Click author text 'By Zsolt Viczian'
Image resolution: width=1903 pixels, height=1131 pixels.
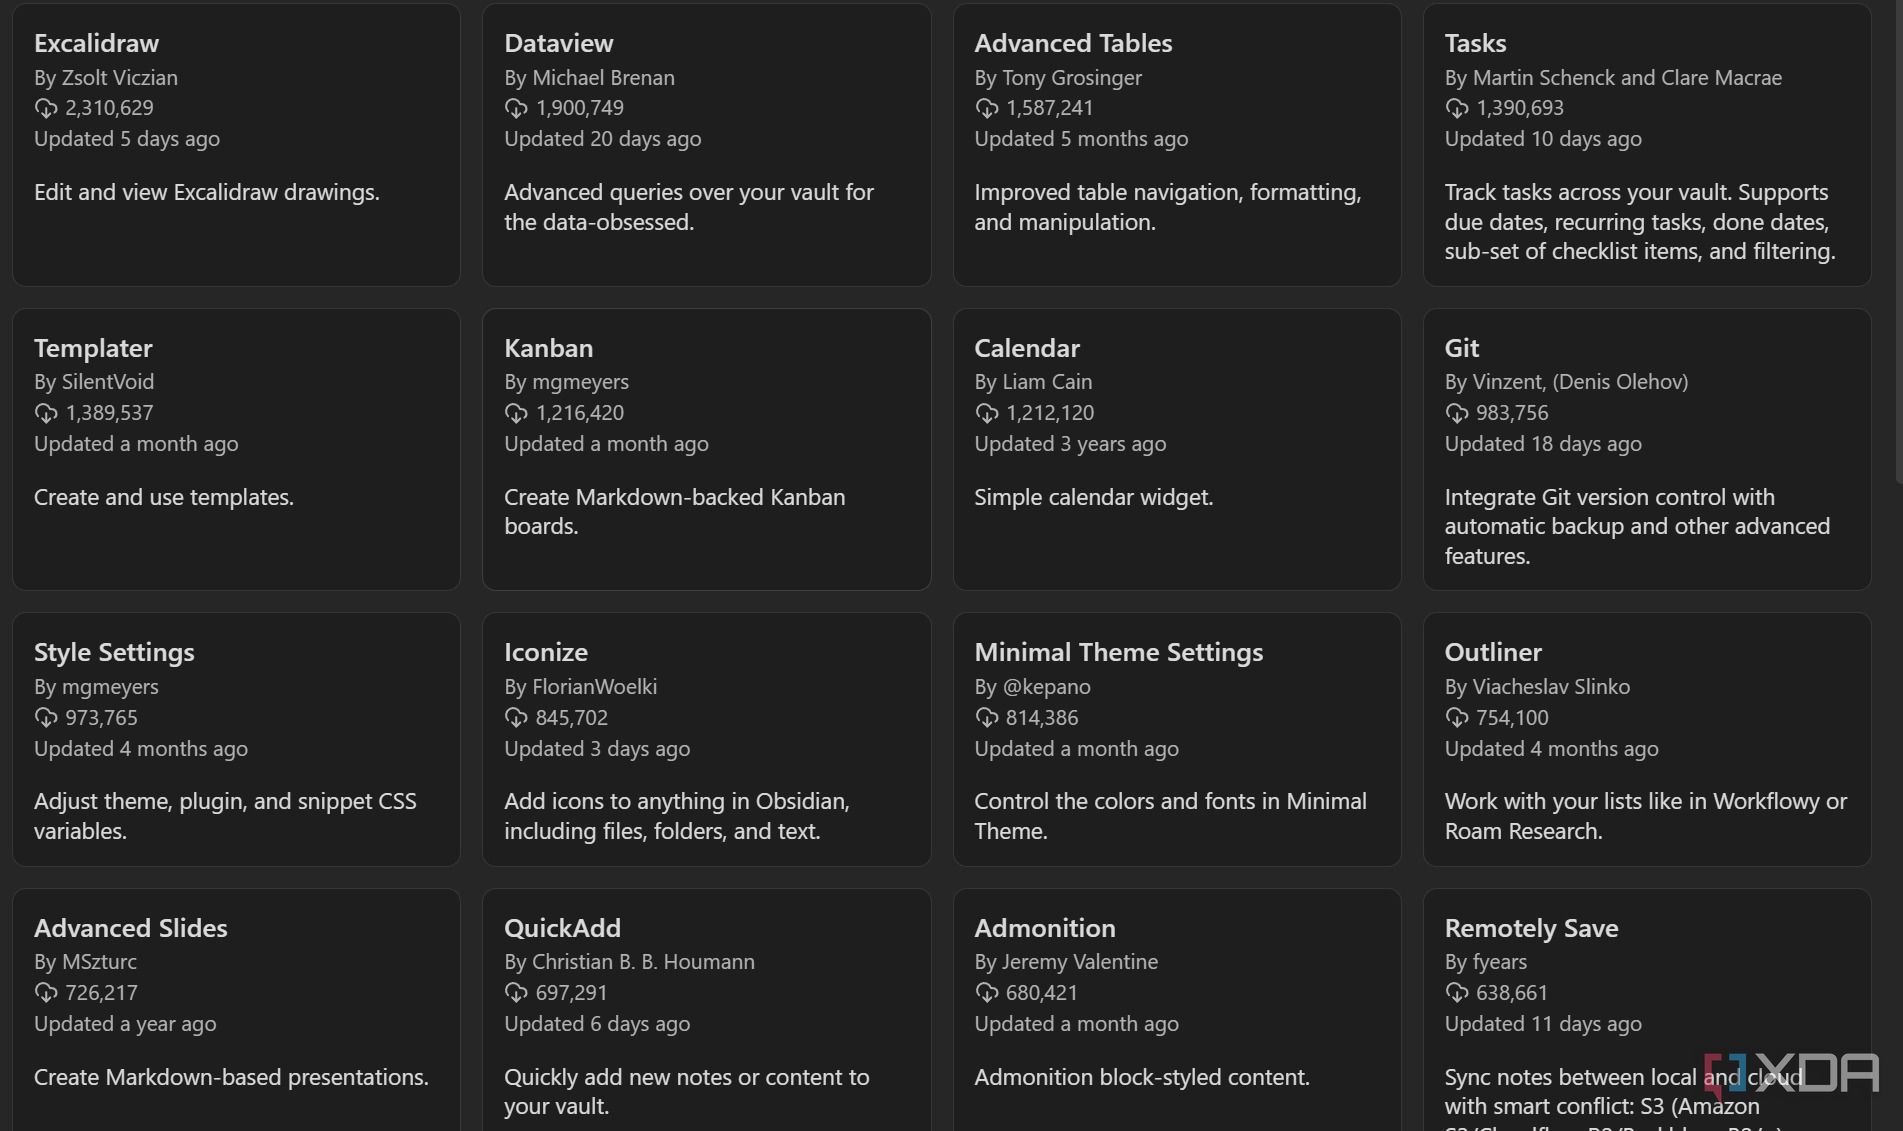pos(106,78)
